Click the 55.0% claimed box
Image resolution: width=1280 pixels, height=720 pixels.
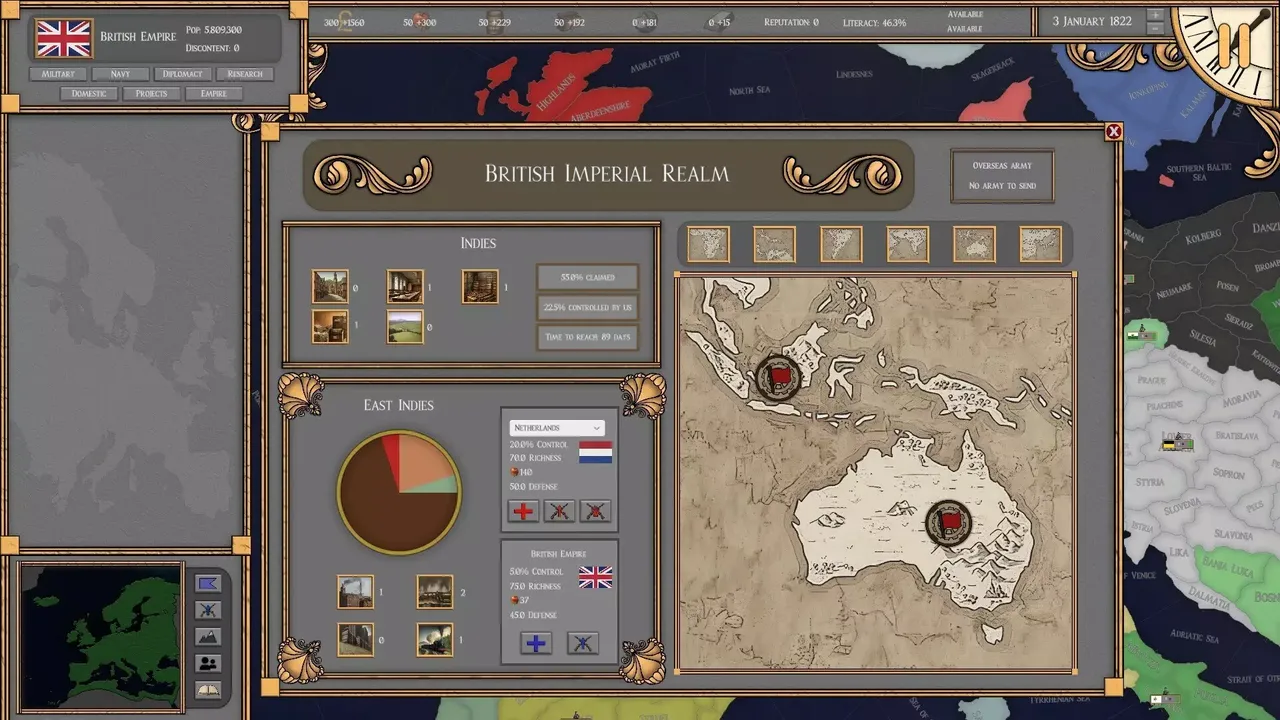[x=587, y=277]
